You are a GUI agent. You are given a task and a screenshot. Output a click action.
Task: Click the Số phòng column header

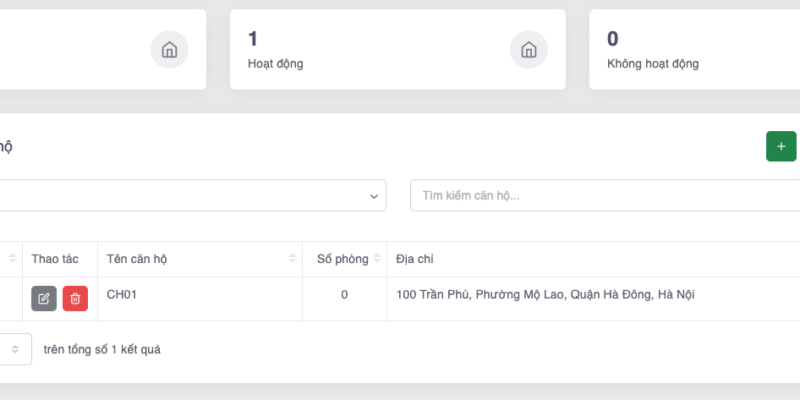click(x=336, y=259)
